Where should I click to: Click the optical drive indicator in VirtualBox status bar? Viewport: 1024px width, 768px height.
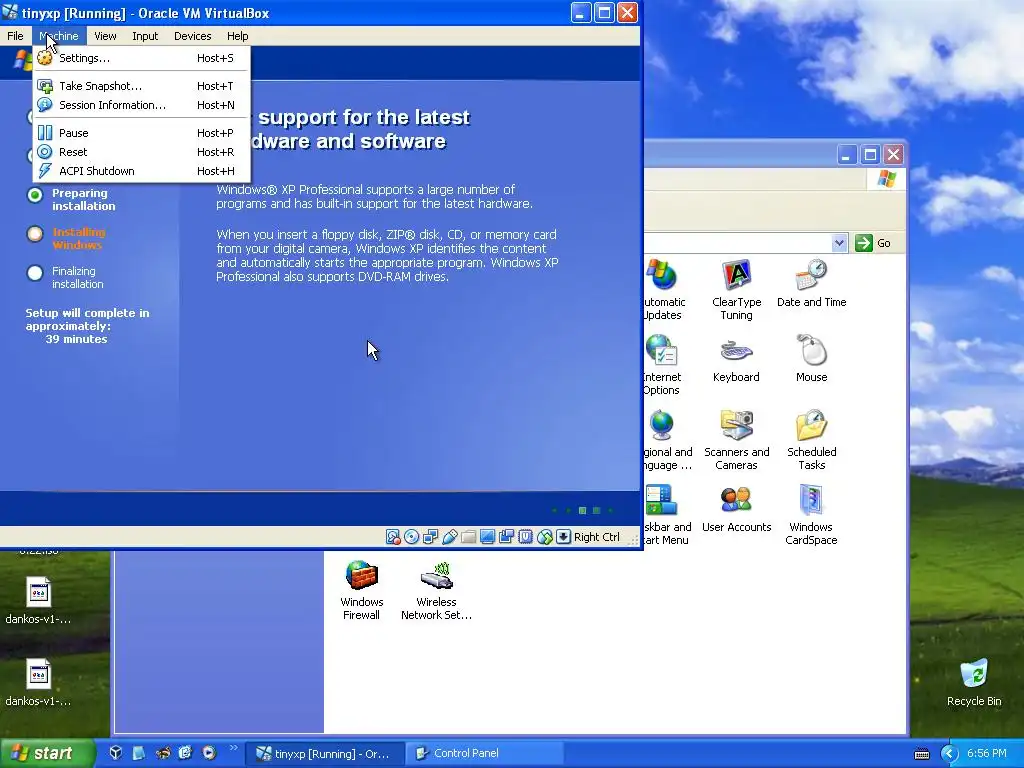click(411, 537)
